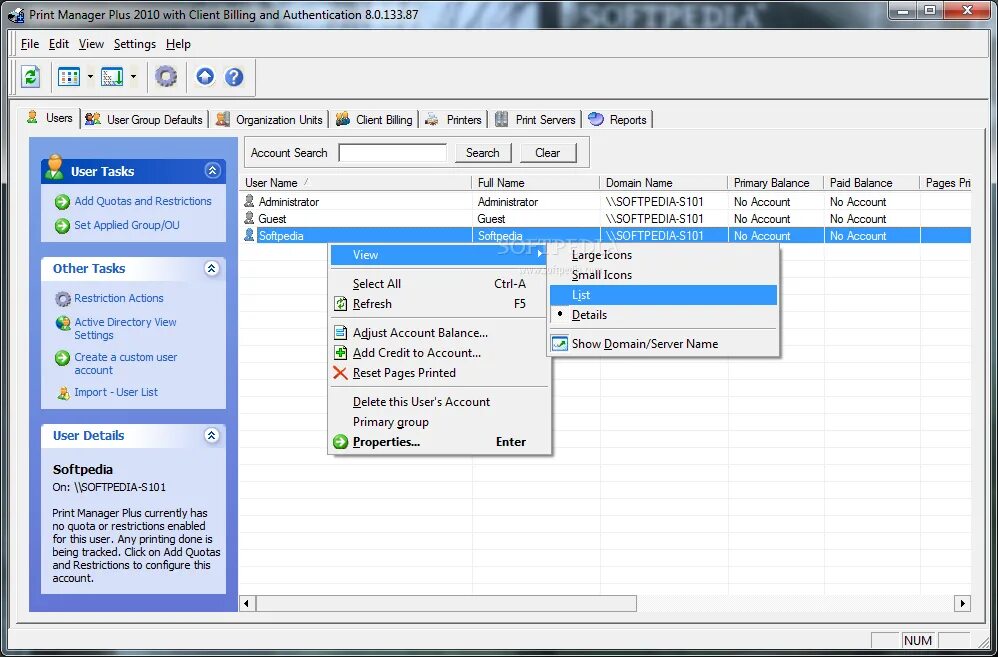Collapse the User Tasks panel
Image resolution: width=998 pixels, height=657 pixels.
click(212, 171)
